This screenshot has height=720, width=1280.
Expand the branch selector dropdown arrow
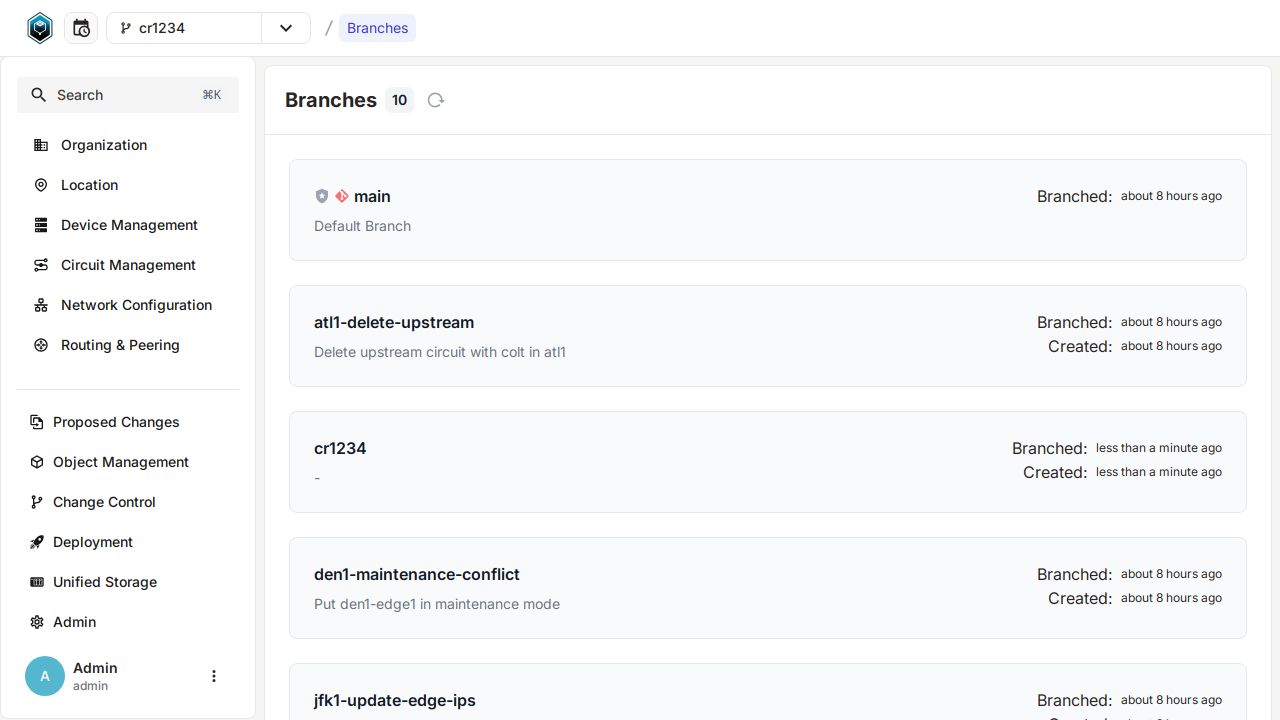point(286,28)
